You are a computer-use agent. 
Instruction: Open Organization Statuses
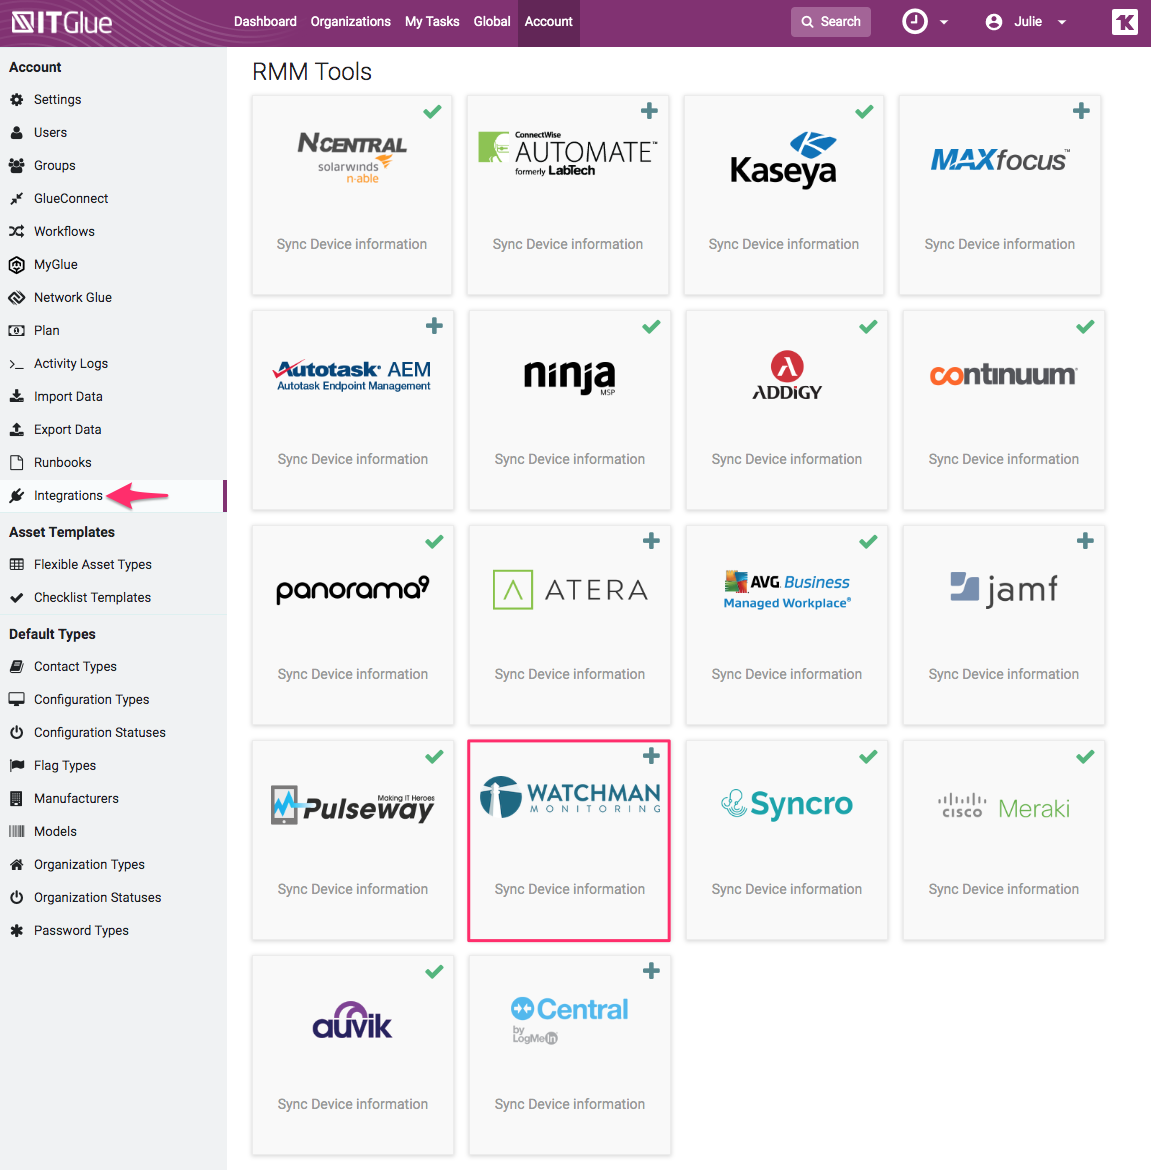click(x=98, y=898)
